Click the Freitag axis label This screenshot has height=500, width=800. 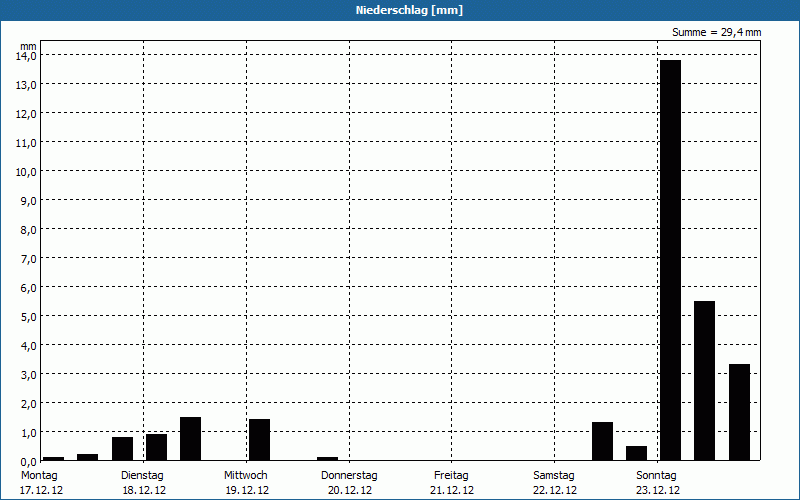pyautogui.click(x=451, y=475)
